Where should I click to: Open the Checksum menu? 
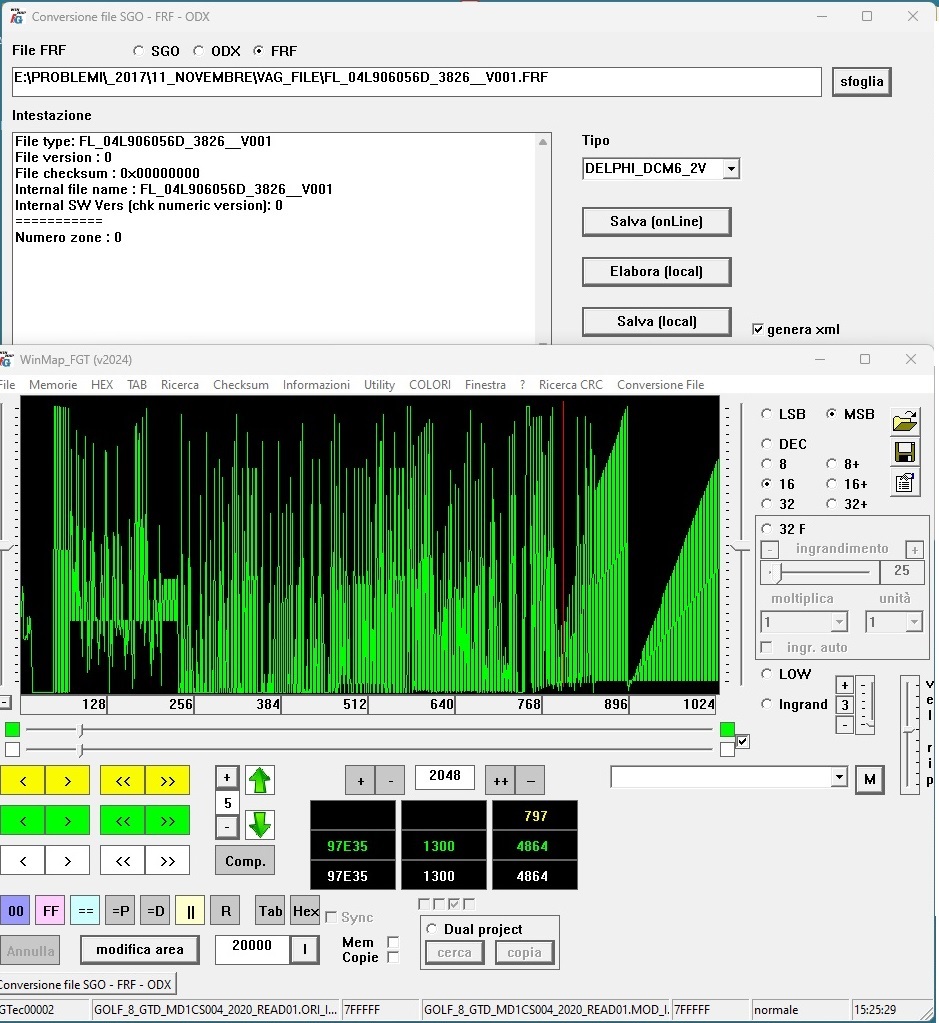(x=240, y=385)
